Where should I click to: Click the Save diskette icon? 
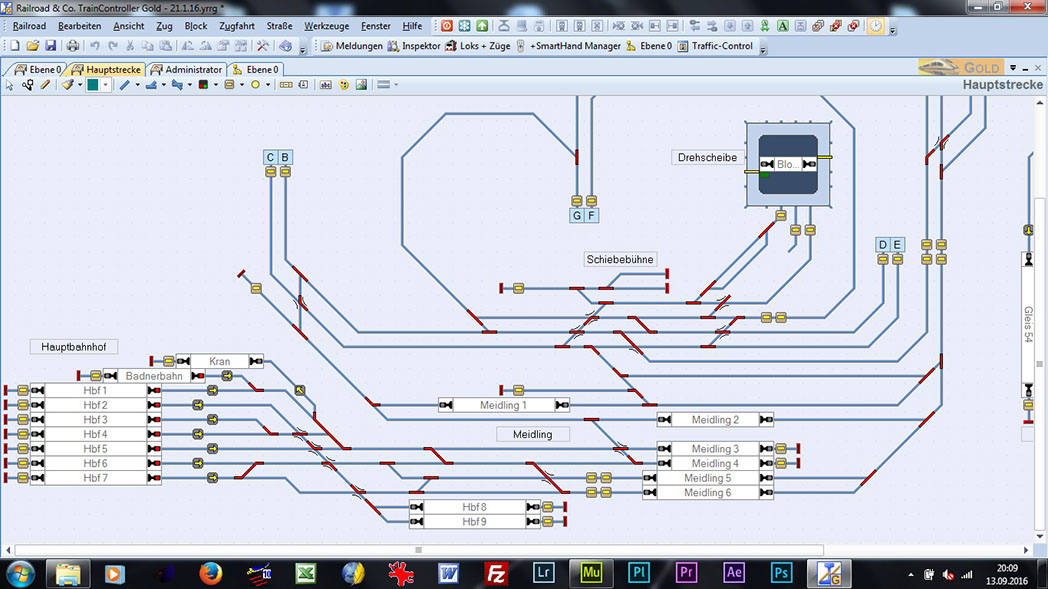pyautogui.click(x=50, y=46)
